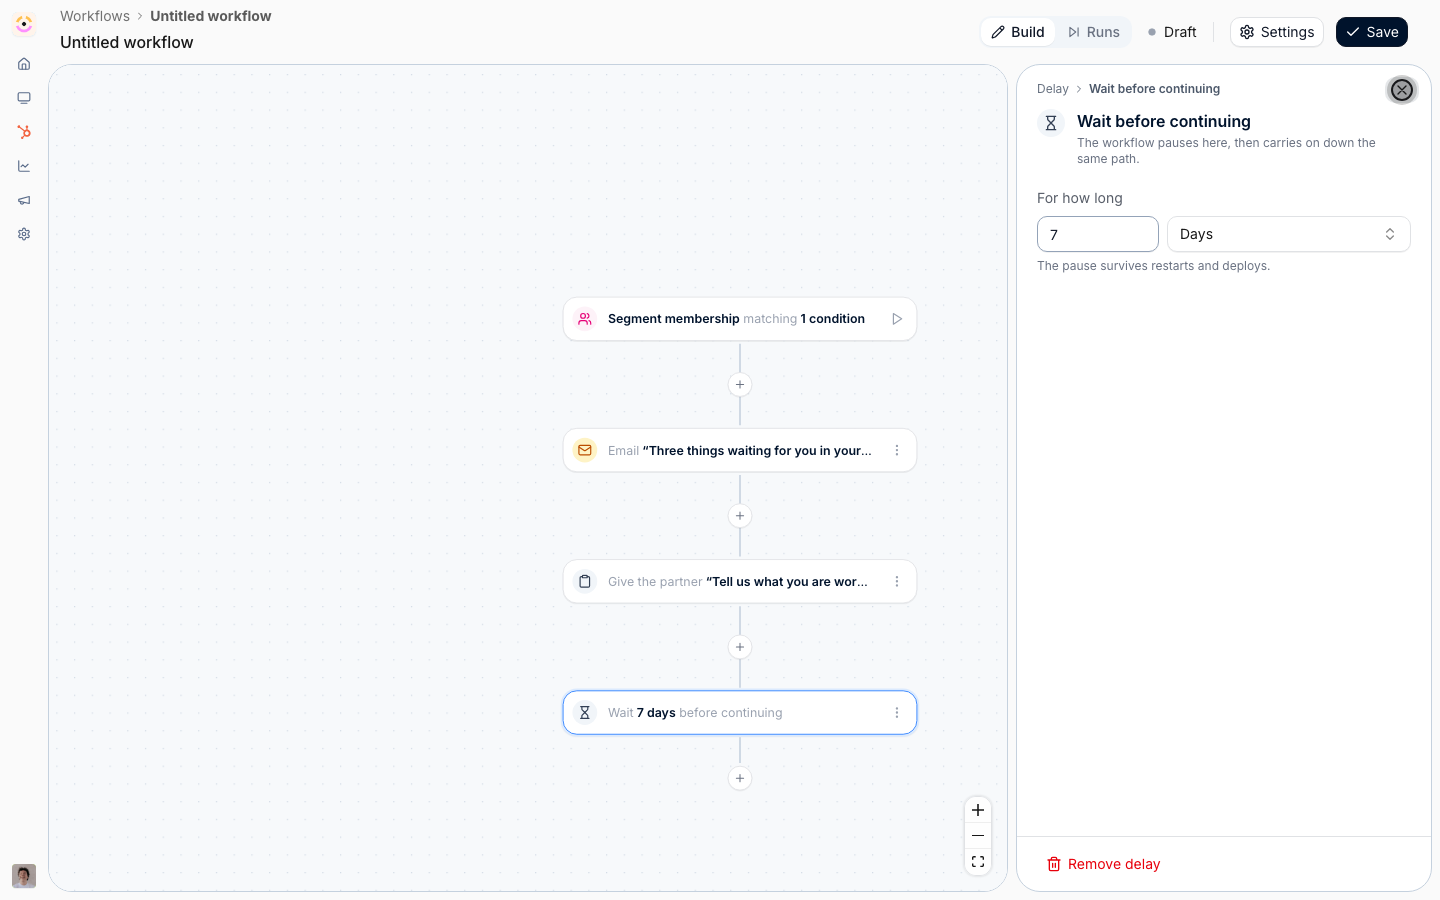Open the options menu for the Wait 7 days step

897,713
